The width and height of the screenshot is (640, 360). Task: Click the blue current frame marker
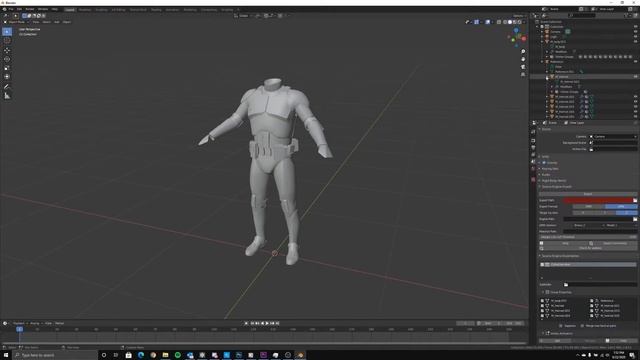point(19,329)
